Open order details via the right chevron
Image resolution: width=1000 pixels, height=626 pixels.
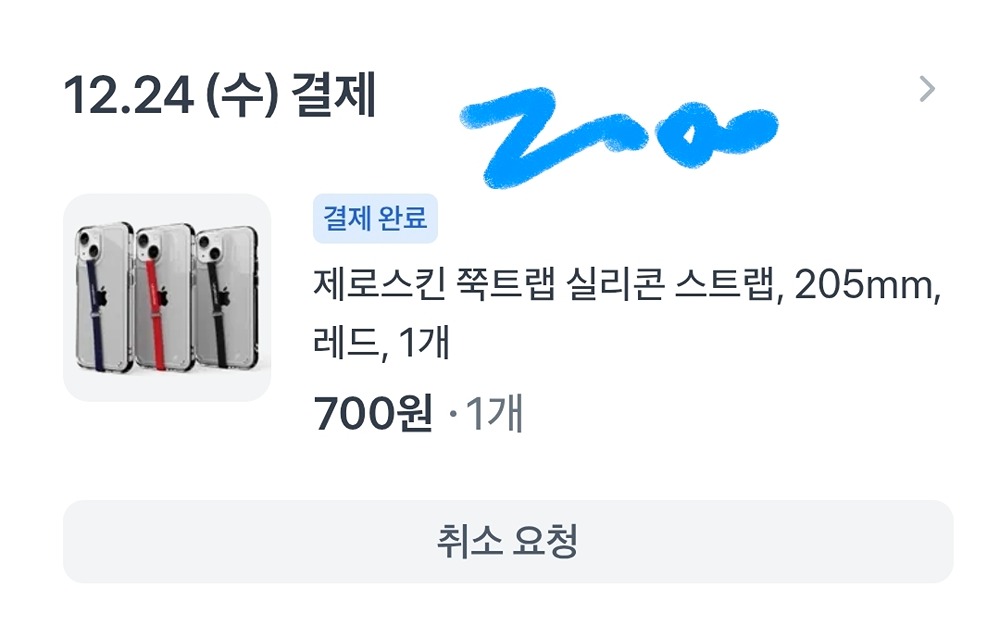(927, 89)
